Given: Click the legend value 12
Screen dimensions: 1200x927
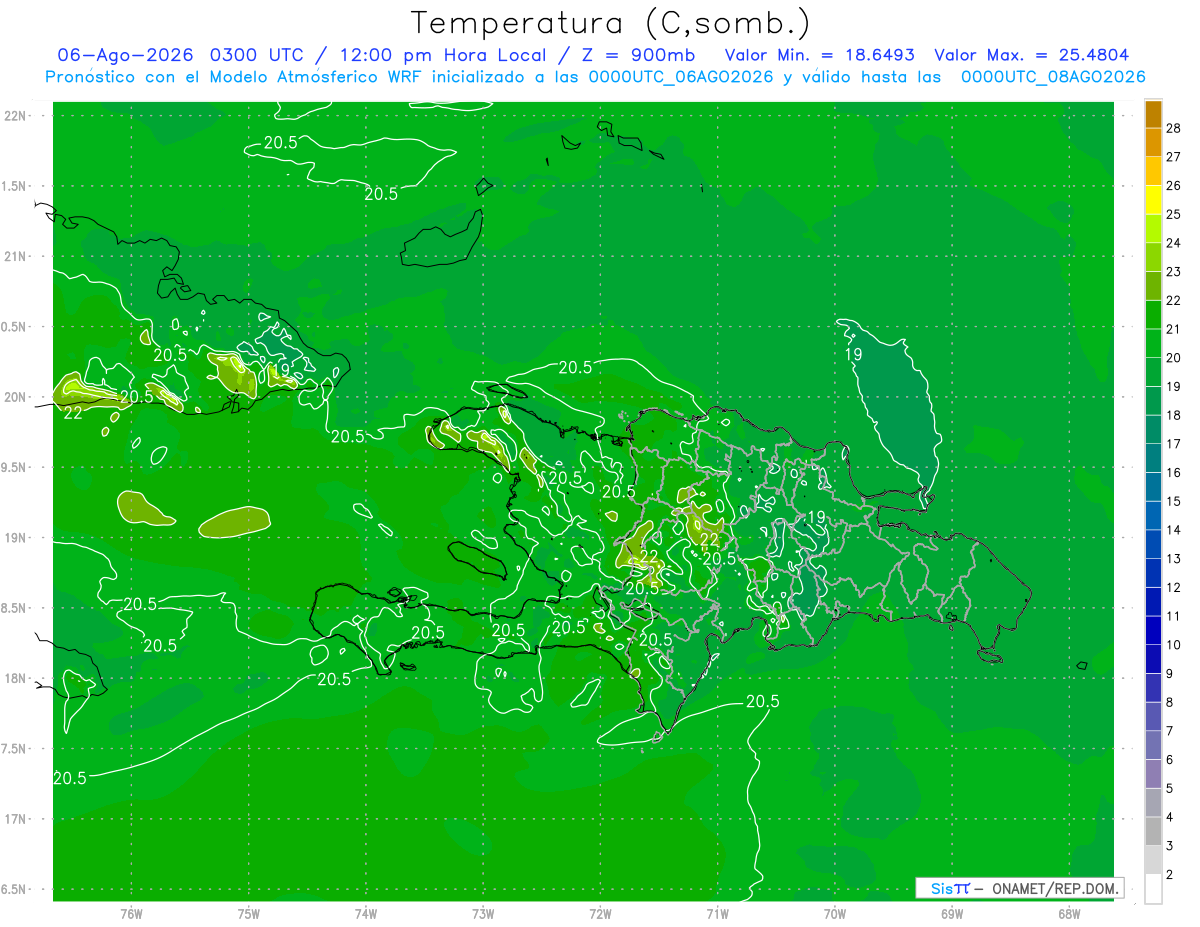Looking at the screenshot, I should pyautogui.click(x=1174, y=588).
